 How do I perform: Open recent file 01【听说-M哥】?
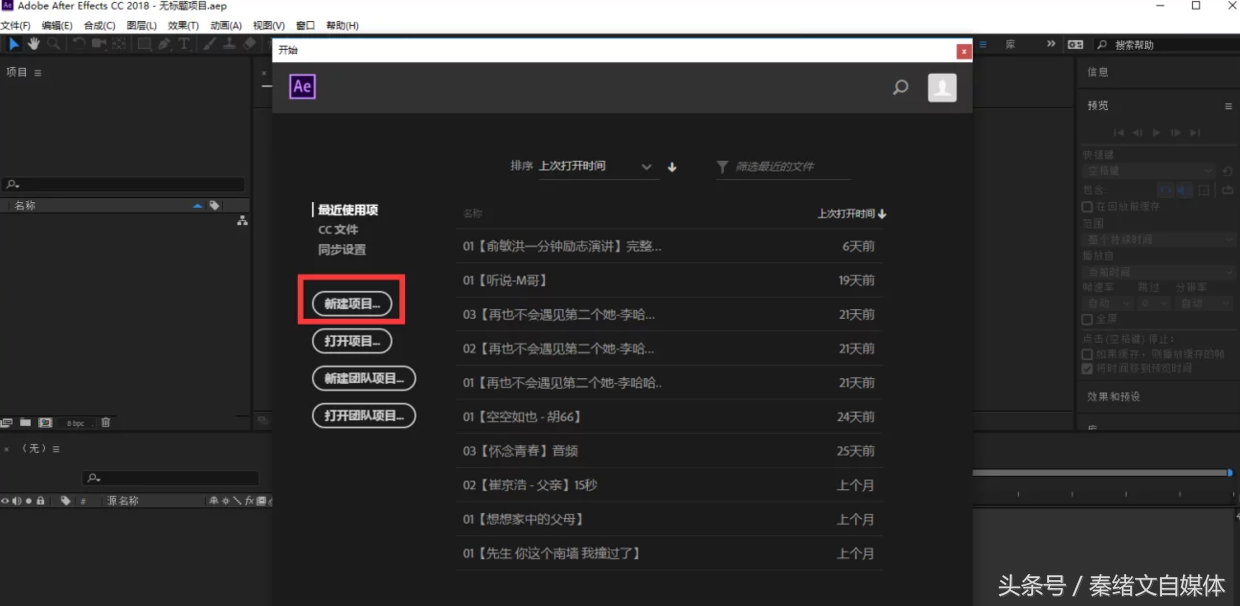coord(669,281)
